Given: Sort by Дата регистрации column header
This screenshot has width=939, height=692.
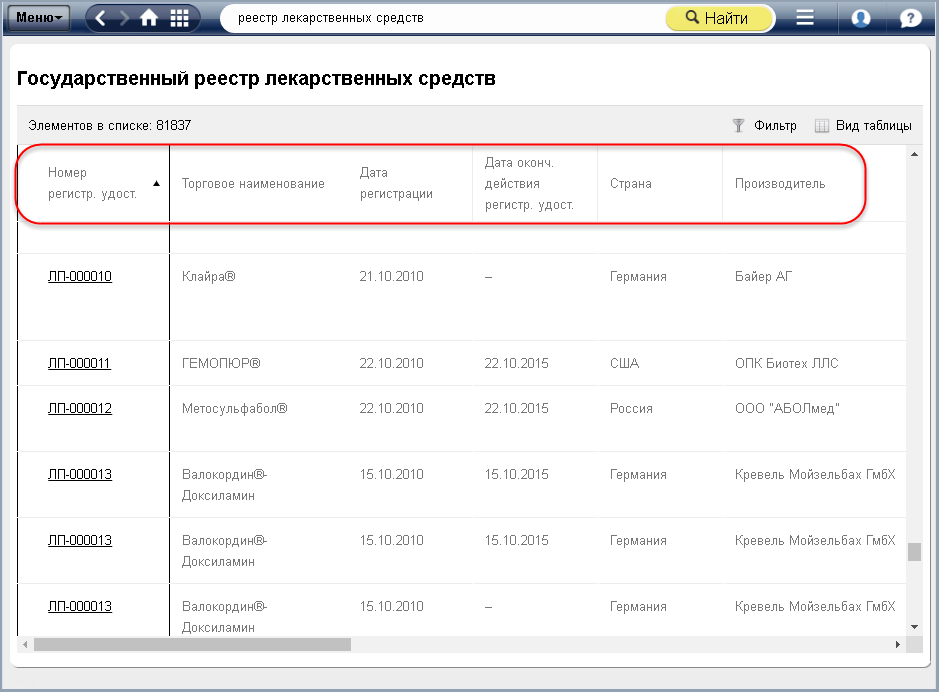Looking at the screenshot, I should (396, 183).
